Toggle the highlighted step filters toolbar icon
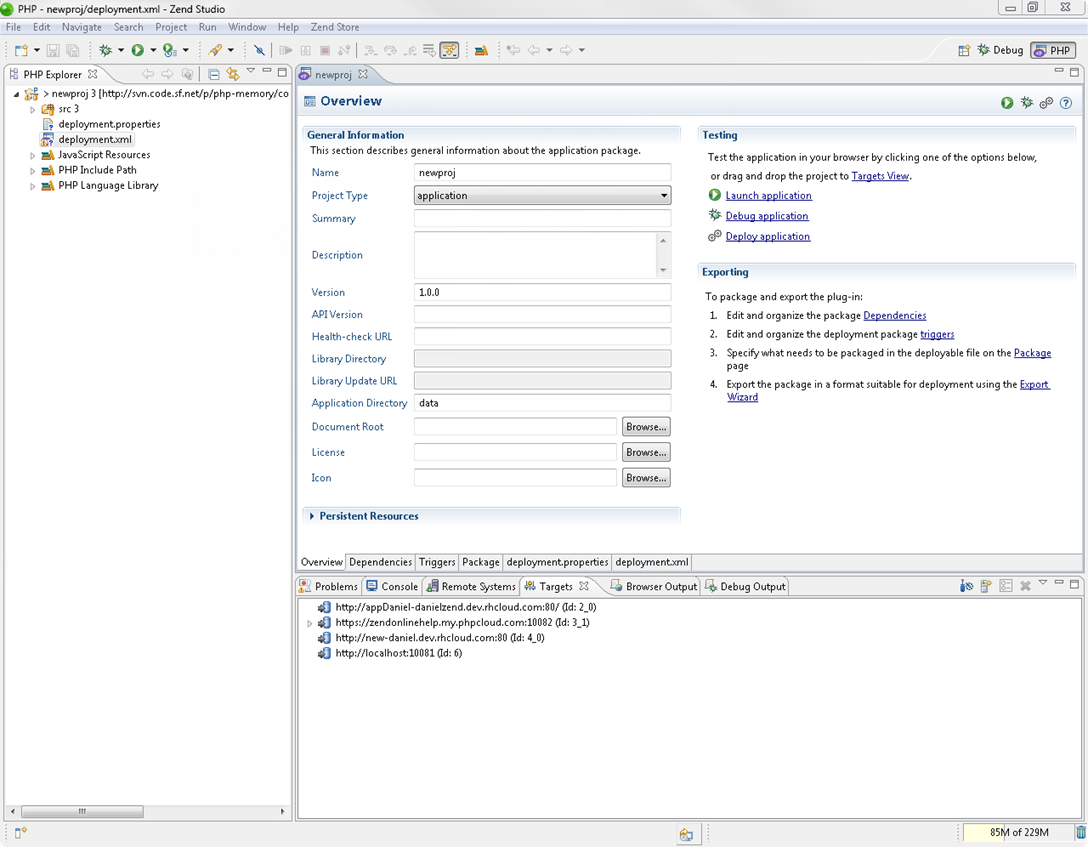This screenshot has height=847, width=1088. [450, 50]
